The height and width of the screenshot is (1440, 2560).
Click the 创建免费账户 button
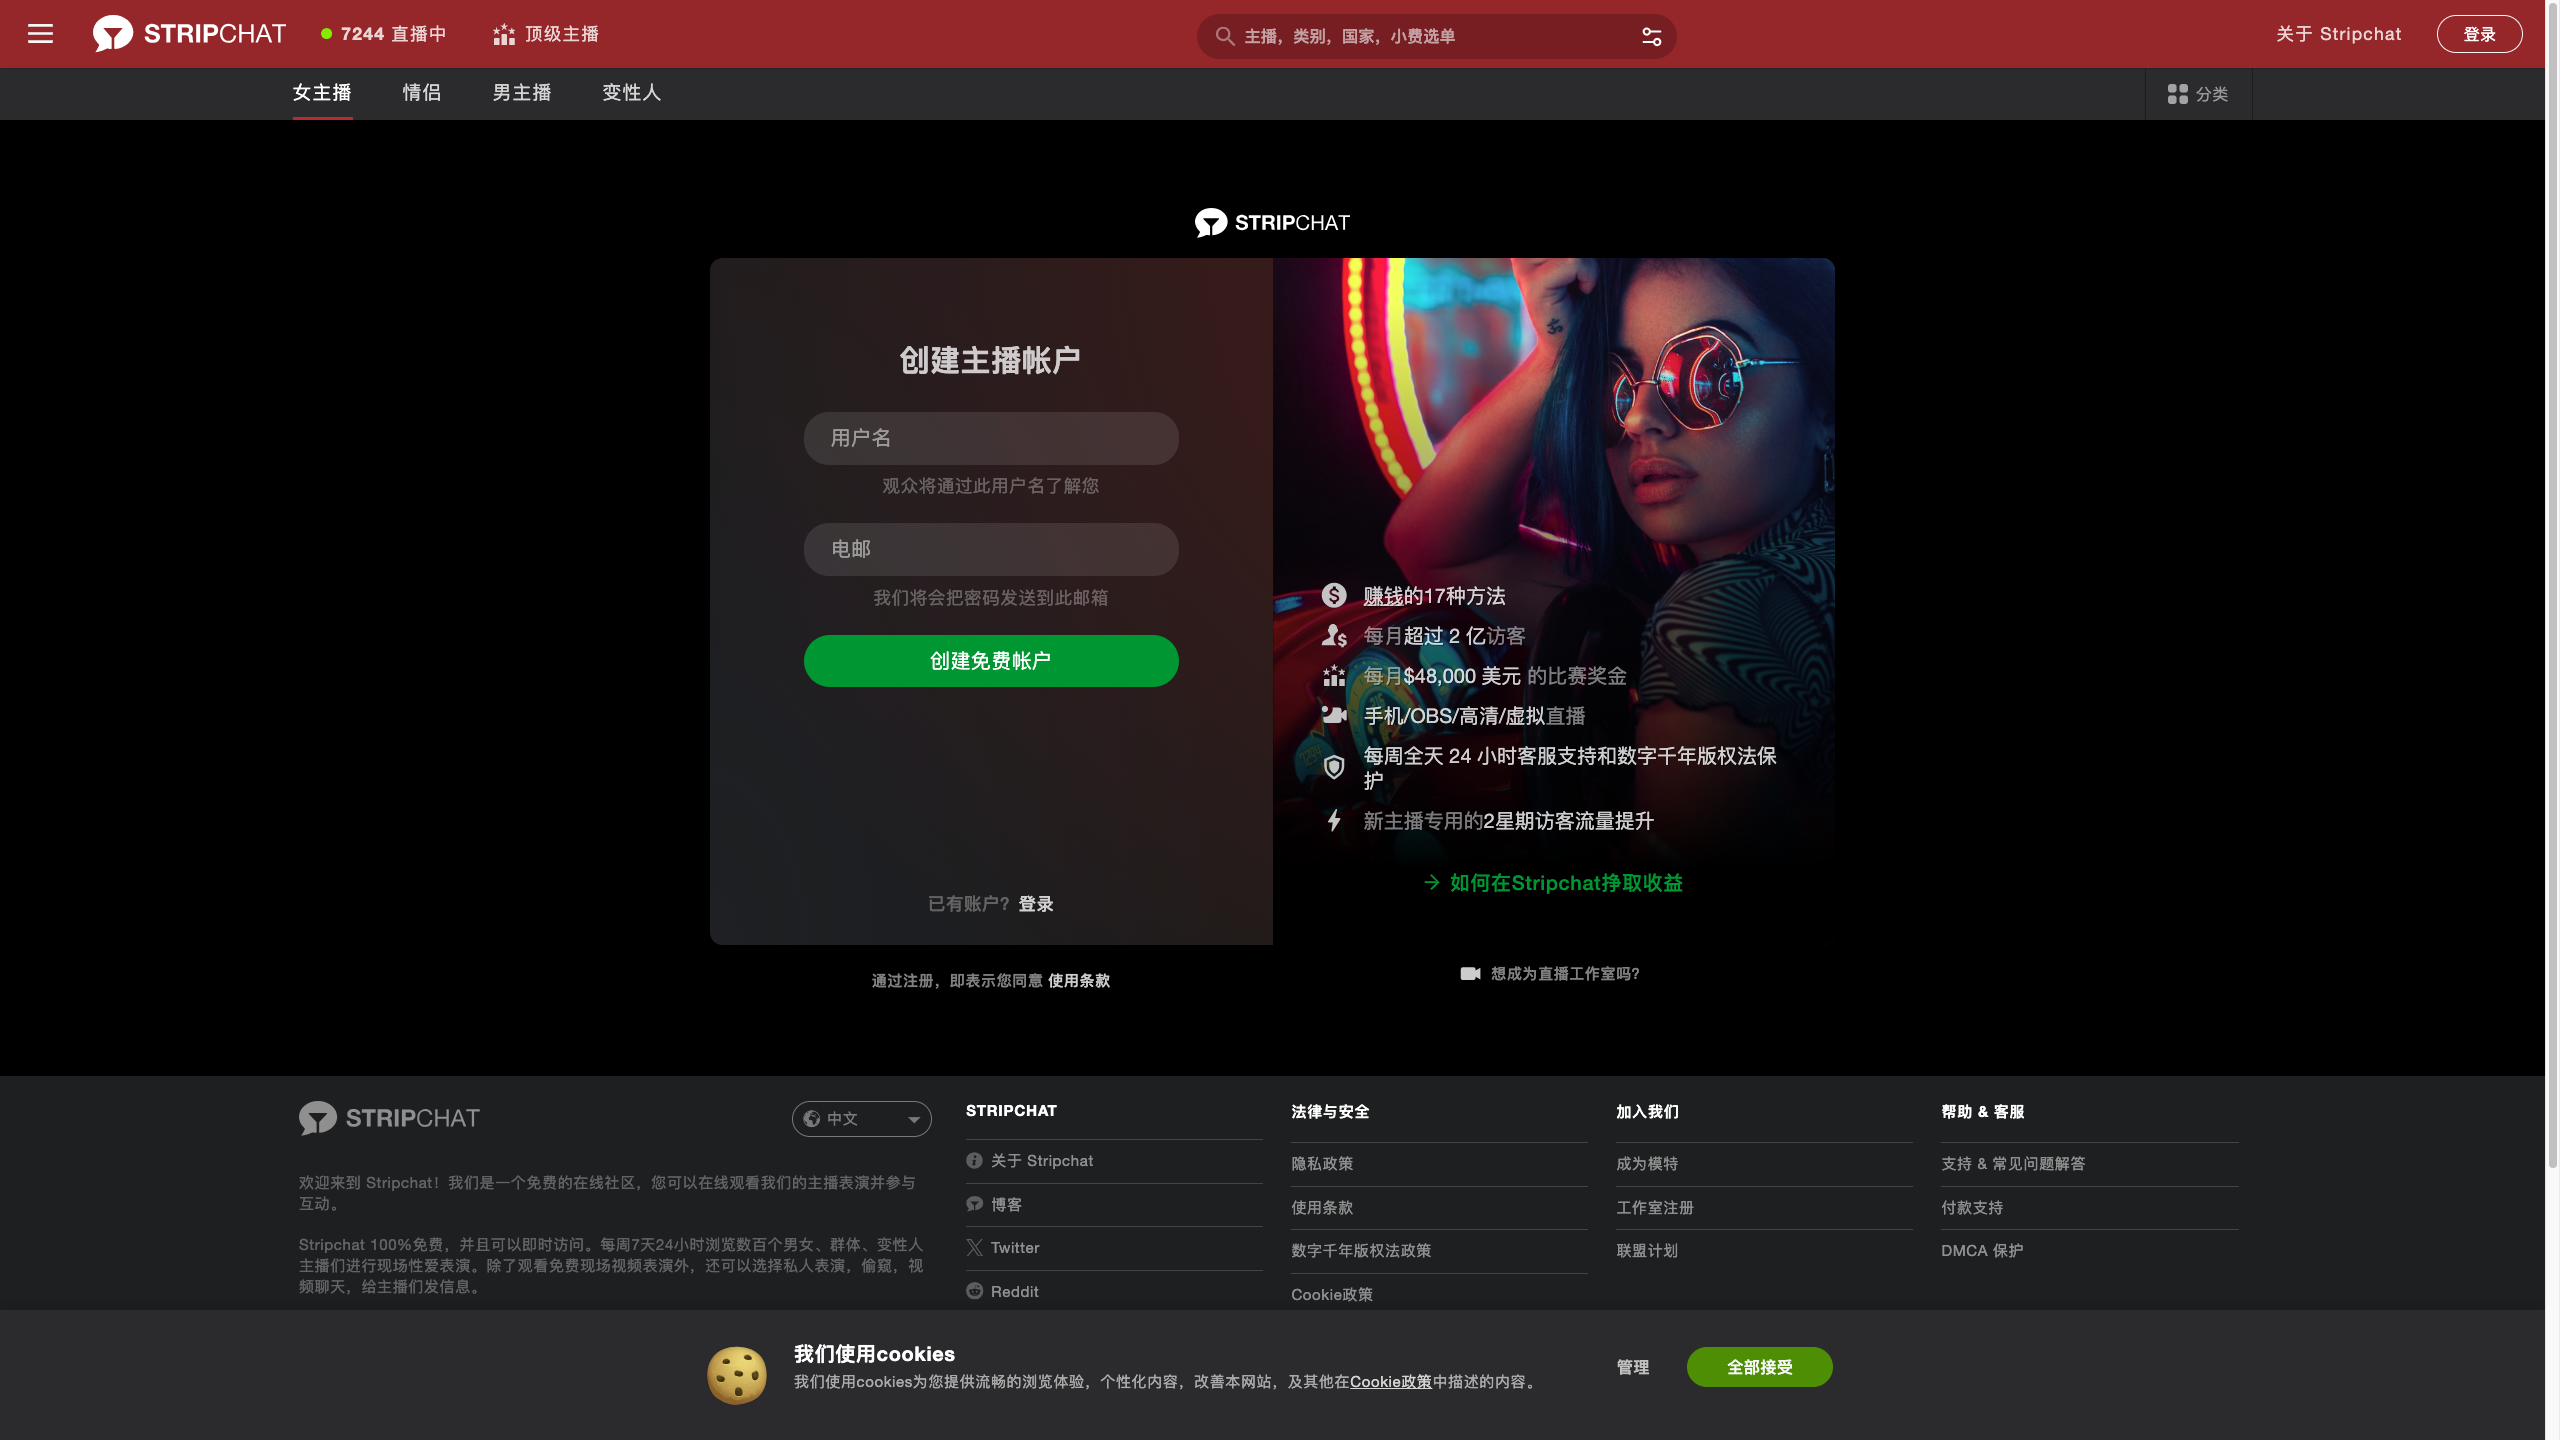(990, 661)
